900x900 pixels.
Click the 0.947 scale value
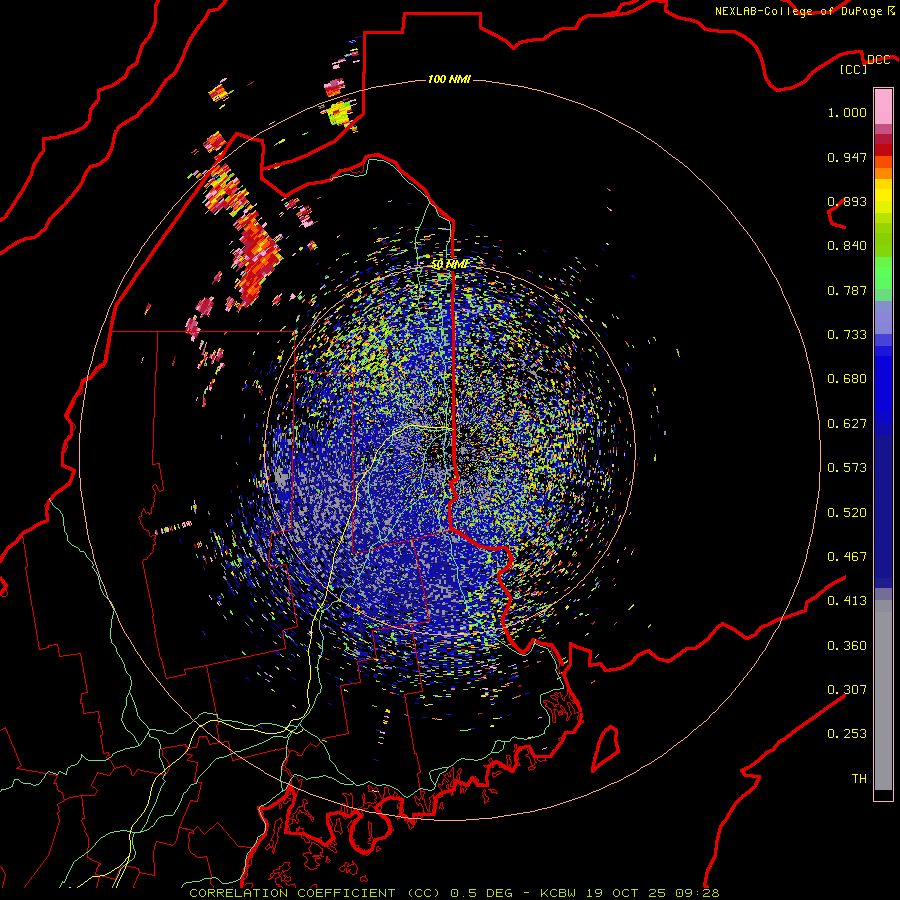pyautogui.click(x=847, y=157)
